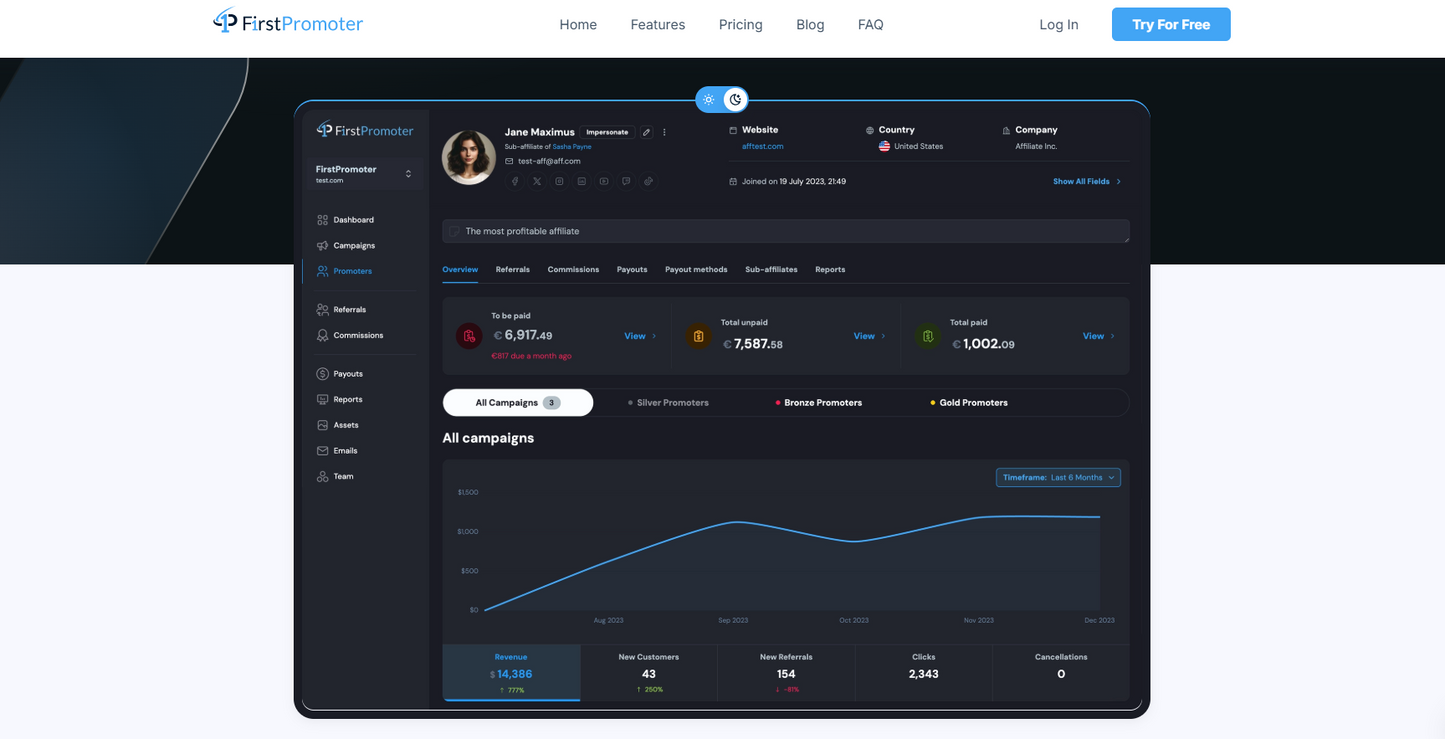Click Jane's TikTok social icon
Image resolution: width=1445 pixels, height=739 pixels.
[x=648, y=181]
